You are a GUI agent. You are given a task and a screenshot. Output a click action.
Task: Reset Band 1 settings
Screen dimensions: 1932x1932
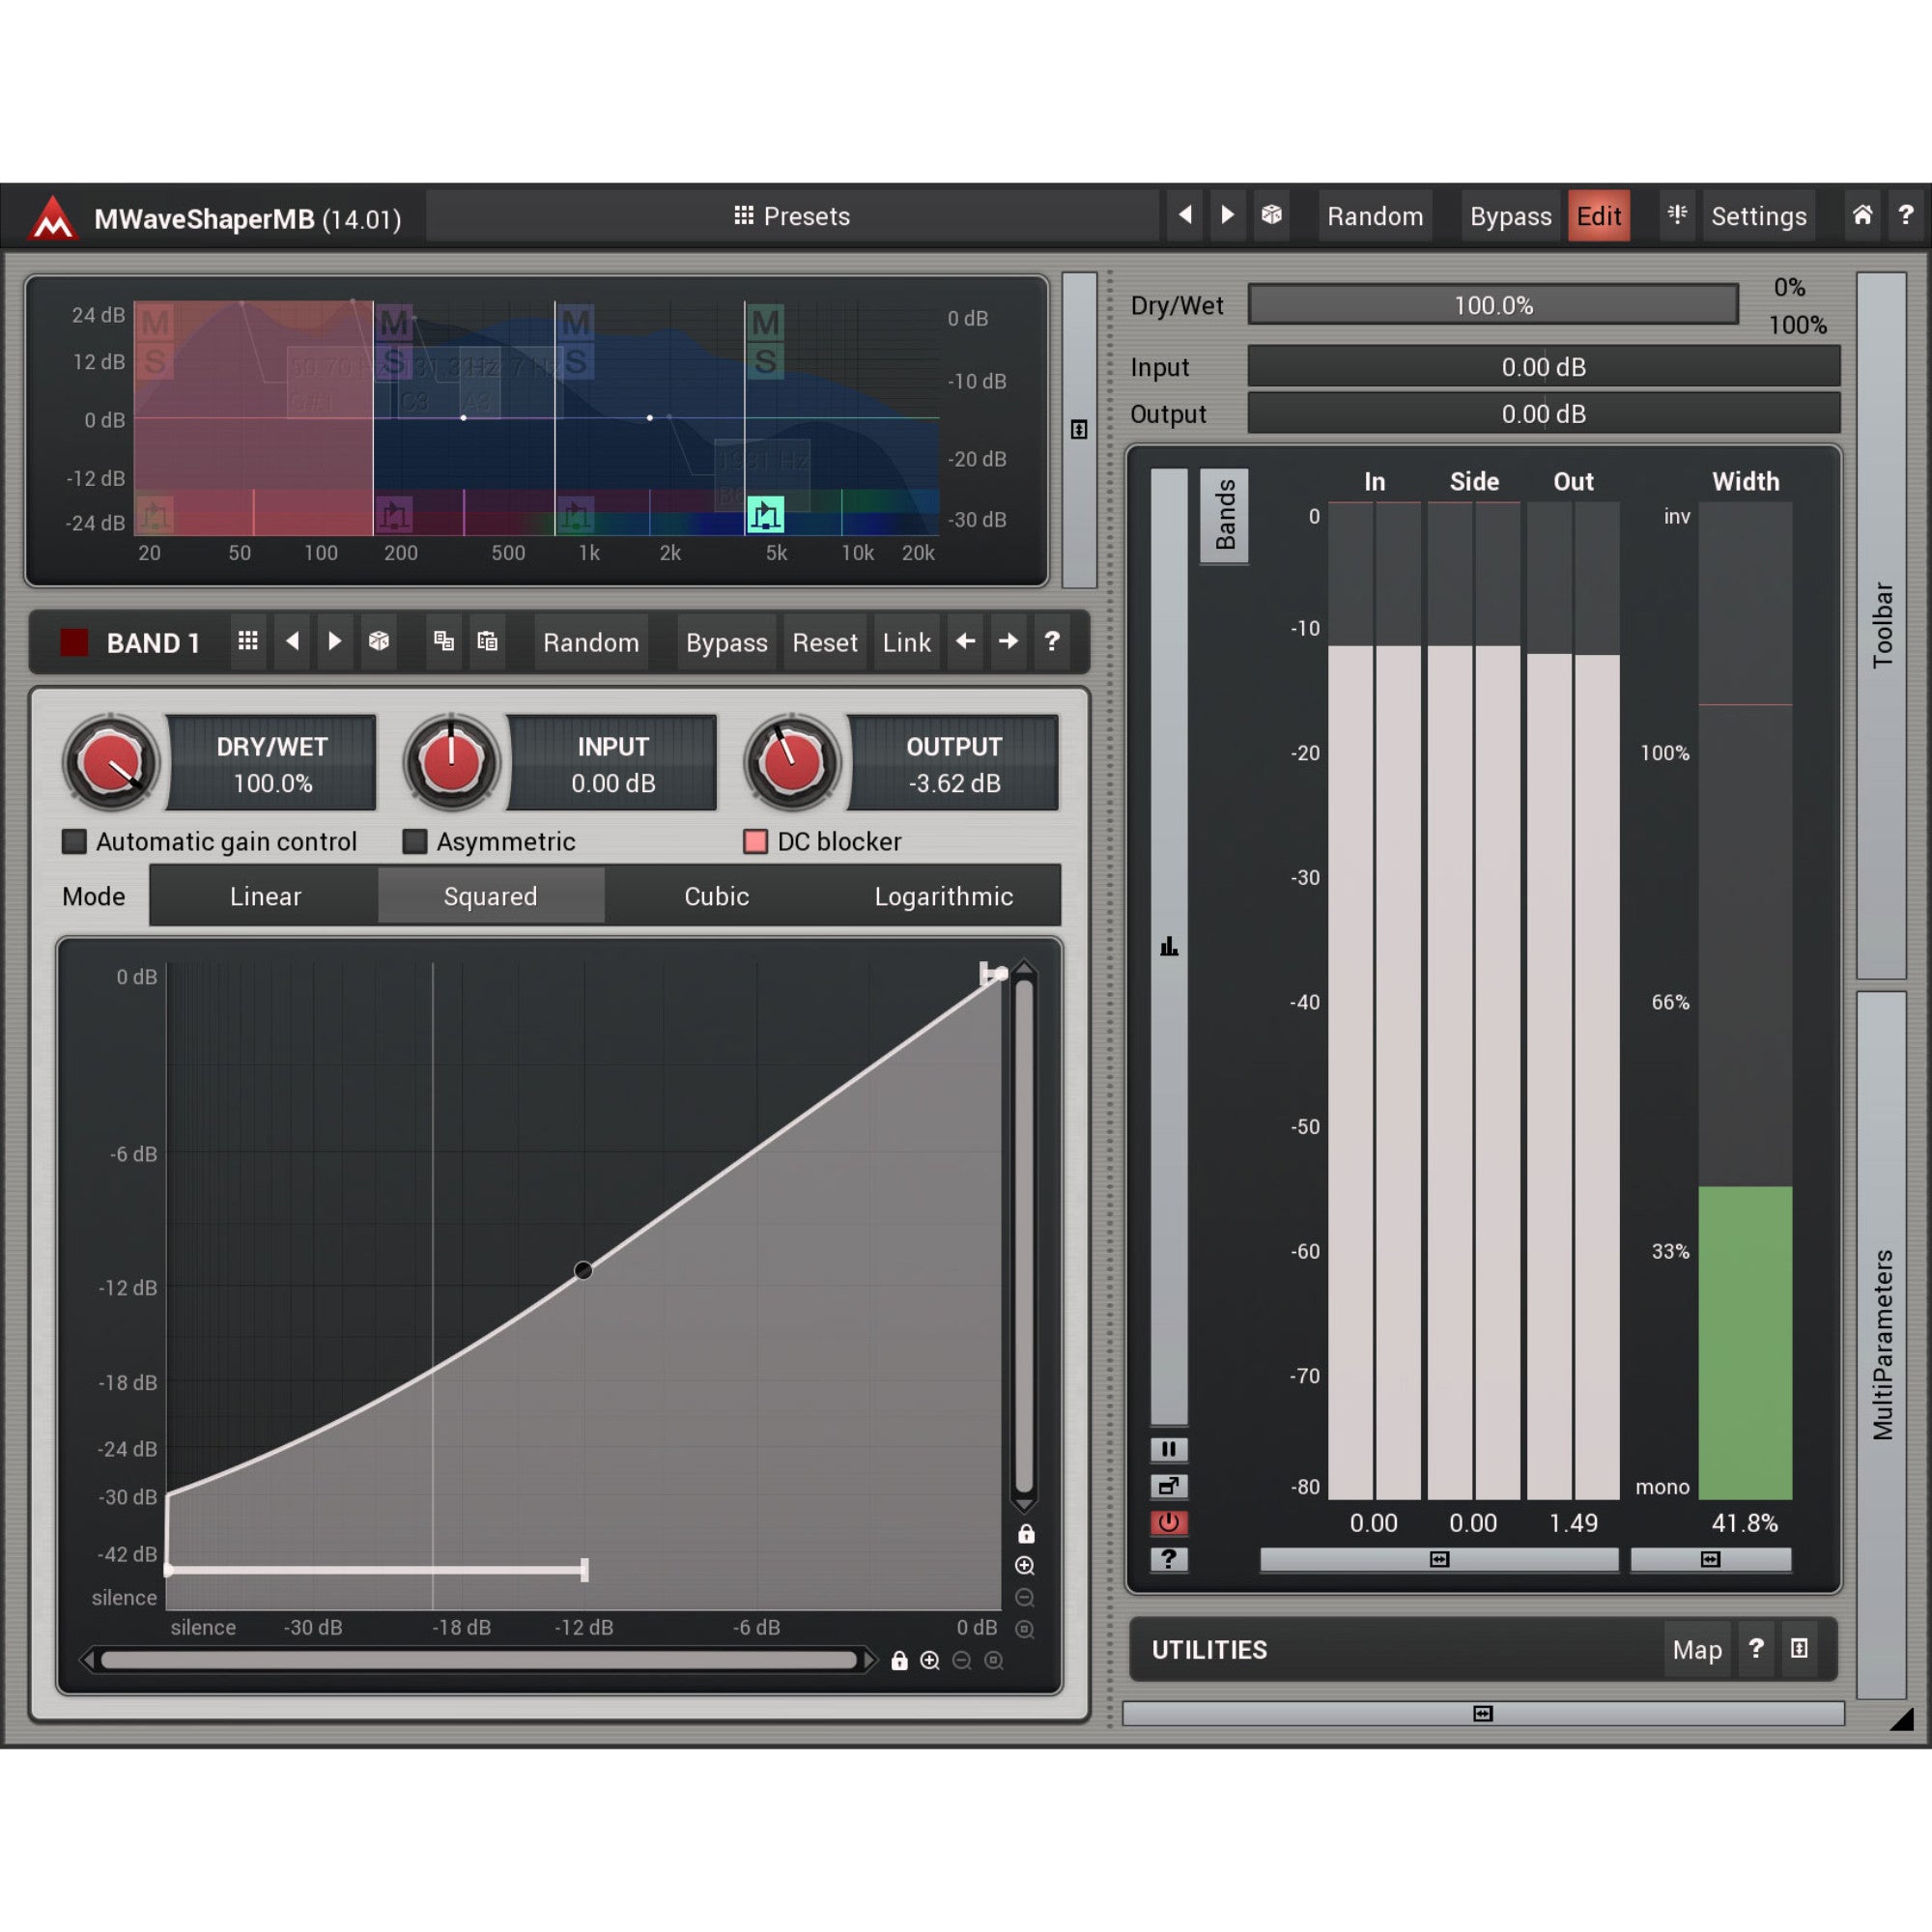pos(825,642)
